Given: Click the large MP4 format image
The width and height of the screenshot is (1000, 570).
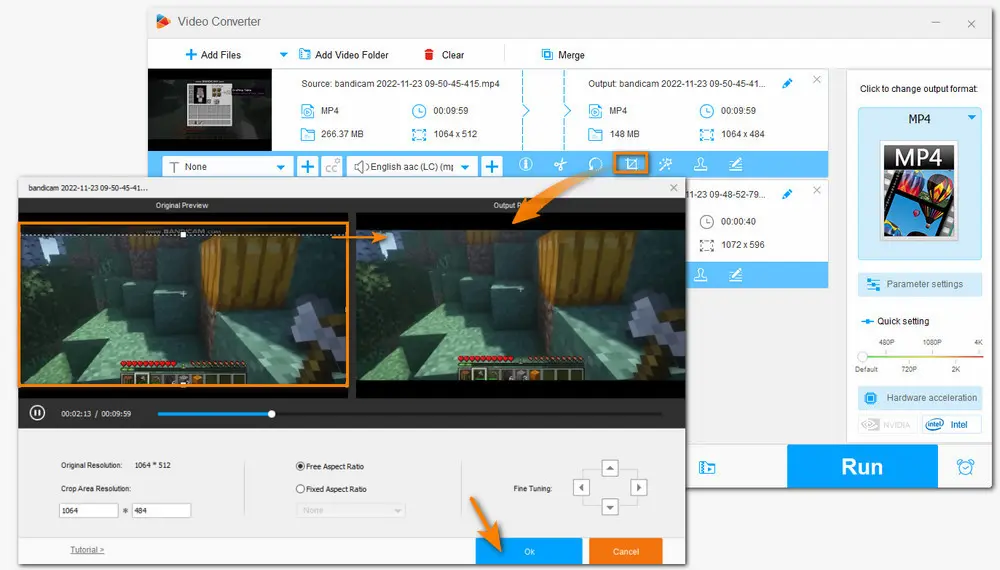Looking at the screenshot, I should pos(919,191).
